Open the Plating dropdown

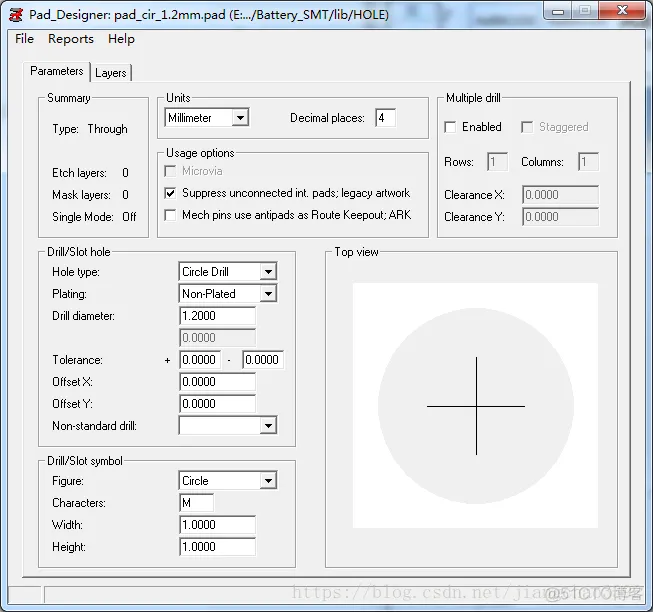[228, 294]
